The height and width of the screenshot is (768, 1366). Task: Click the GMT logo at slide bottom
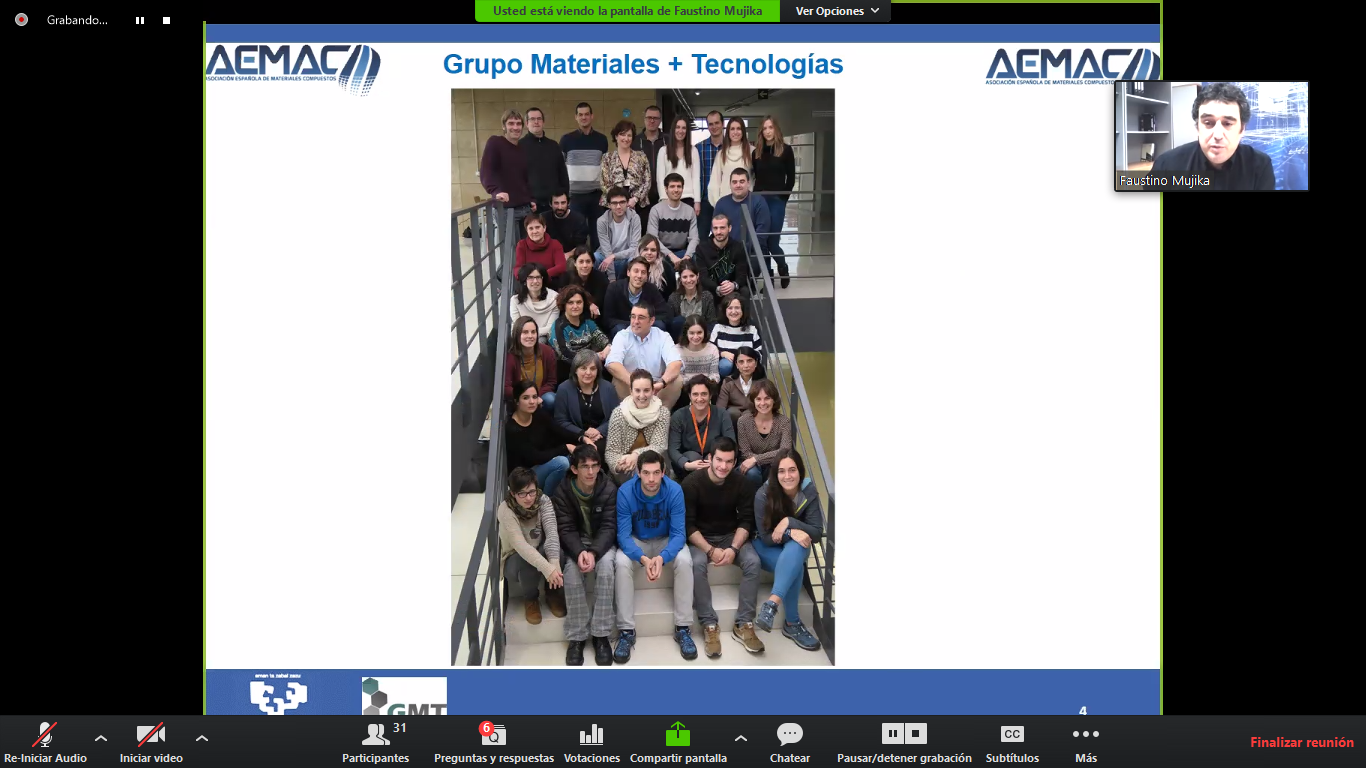(404, 696)
